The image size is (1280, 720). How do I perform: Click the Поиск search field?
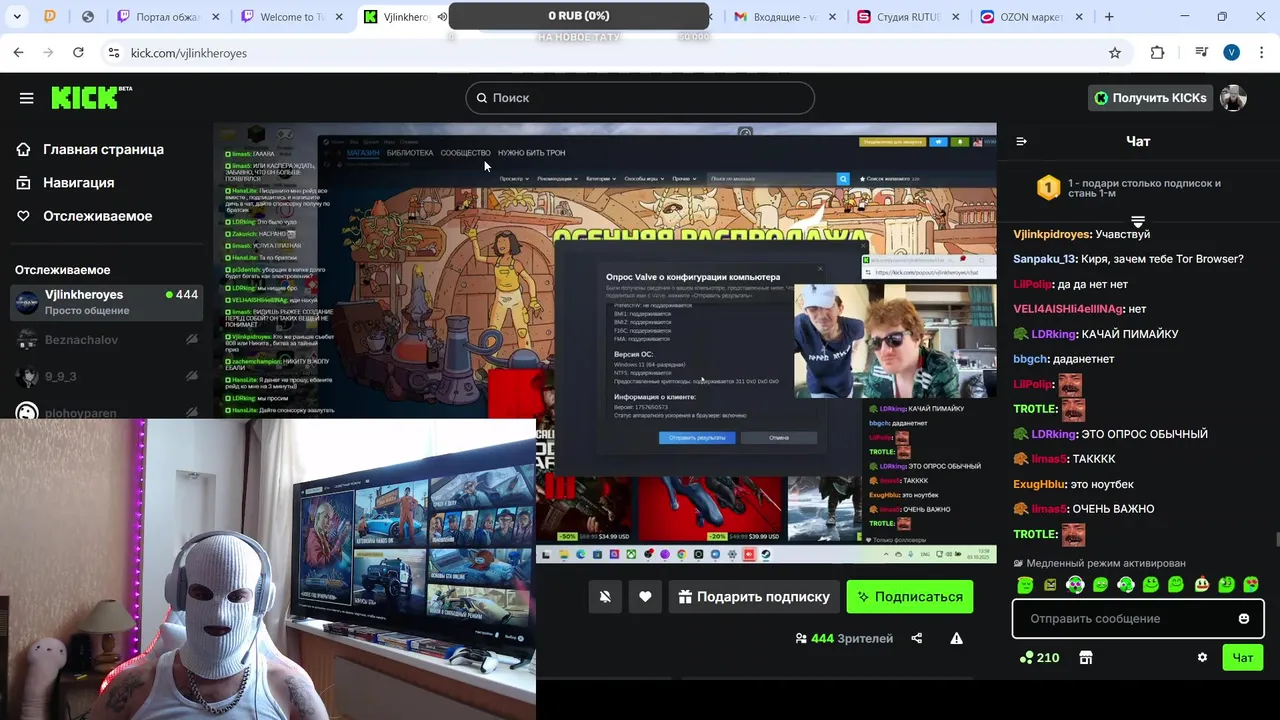pos(640,98)
